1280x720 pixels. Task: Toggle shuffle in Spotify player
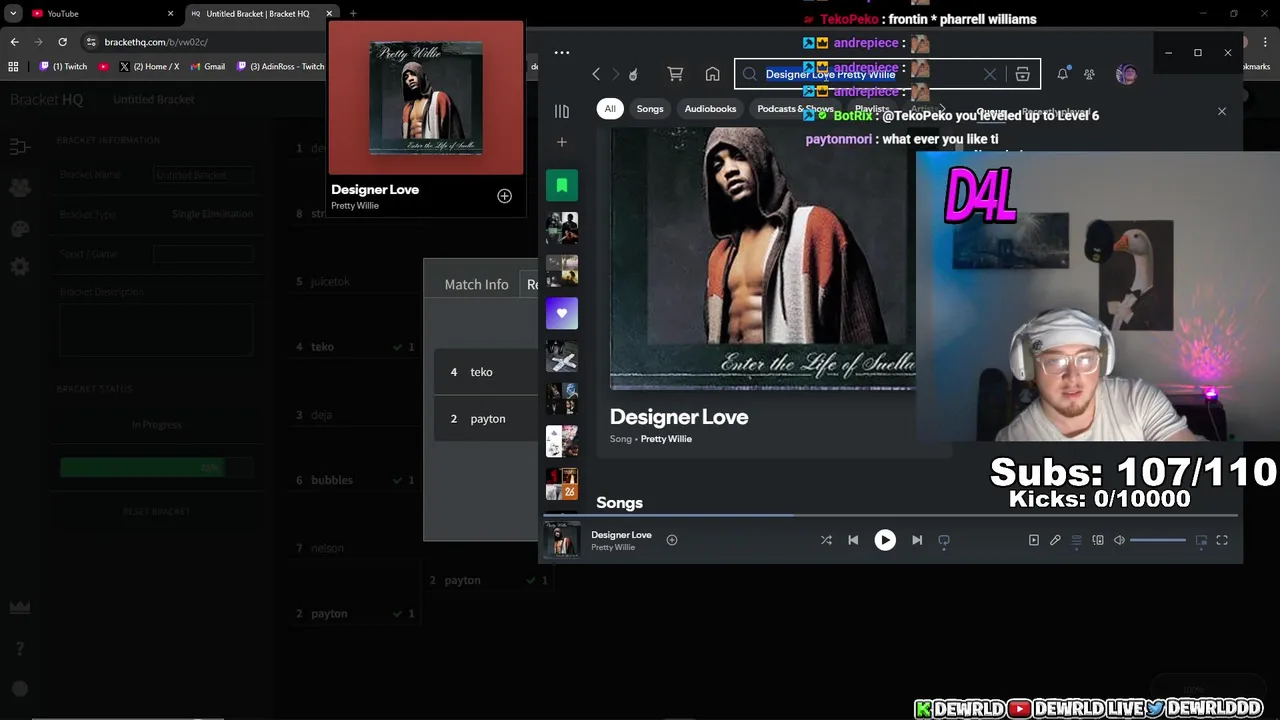pyautogui.click(x=826, y=540)
